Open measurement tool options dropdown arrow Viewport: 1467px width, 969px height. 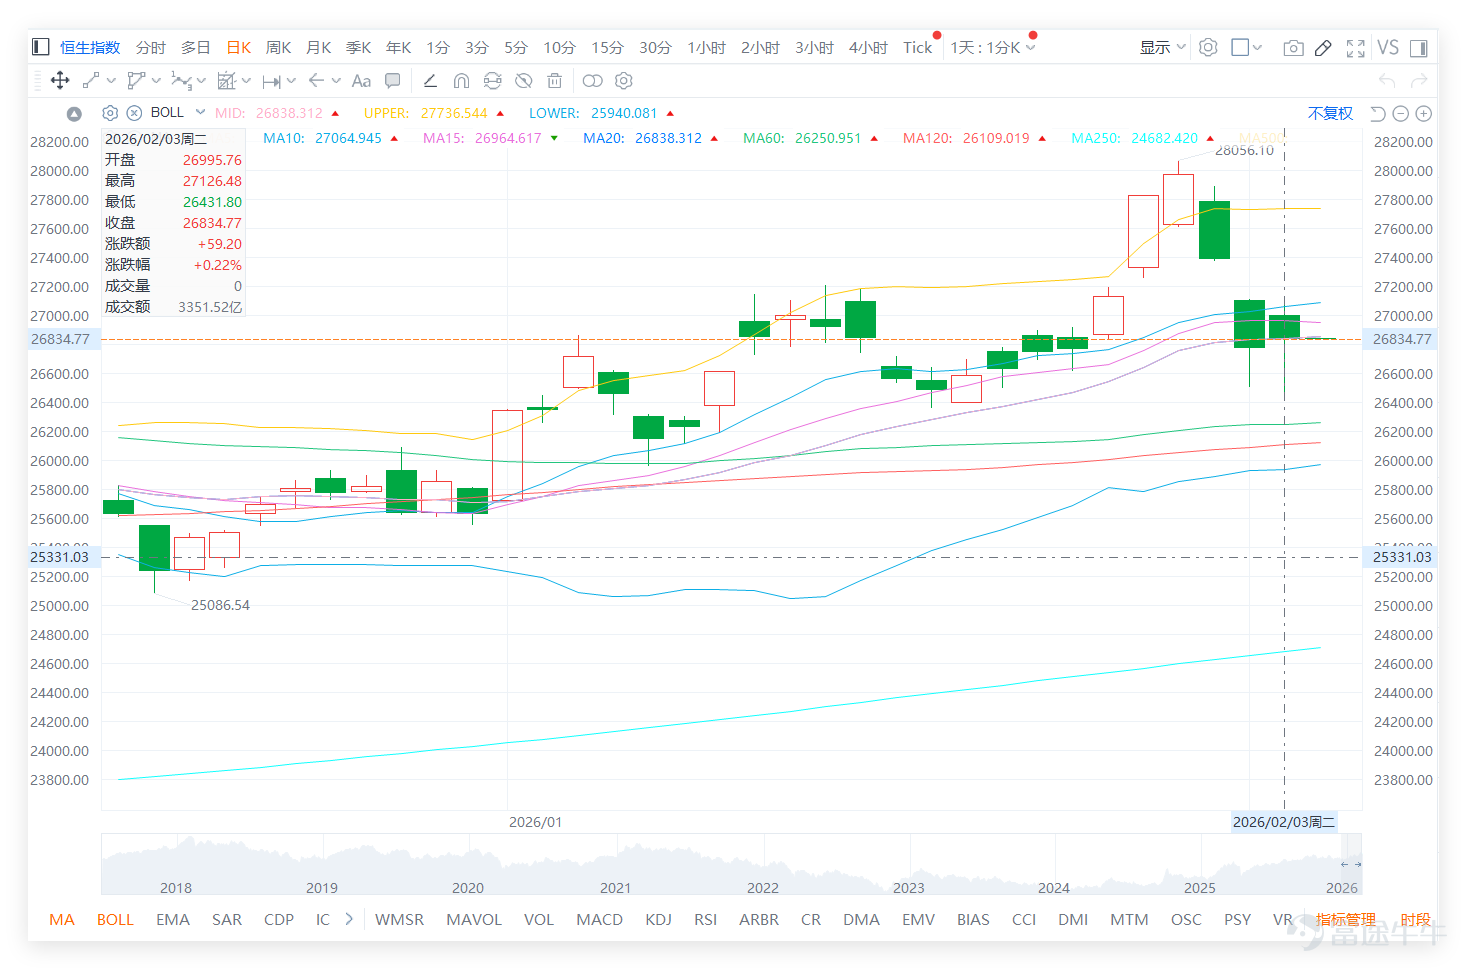click(246, 81)
